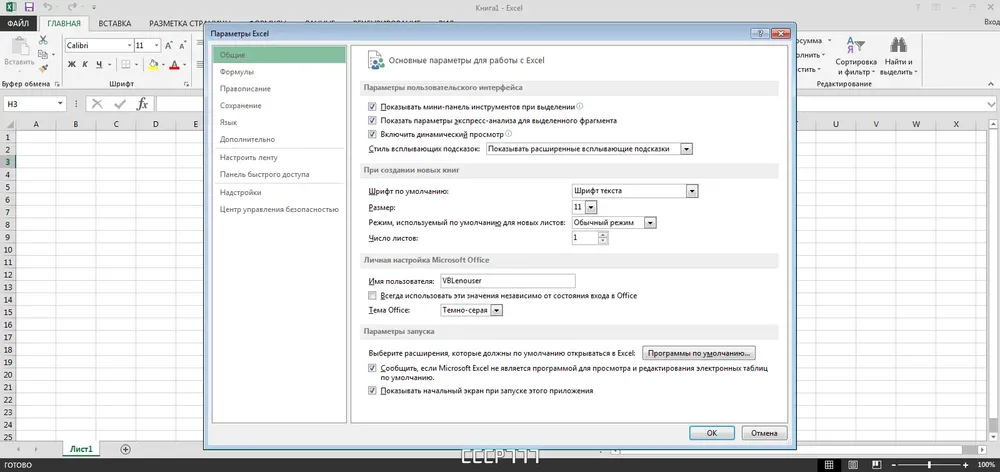Enable 'Всегда использовать эти значения' checkbox

click(372, 296)
